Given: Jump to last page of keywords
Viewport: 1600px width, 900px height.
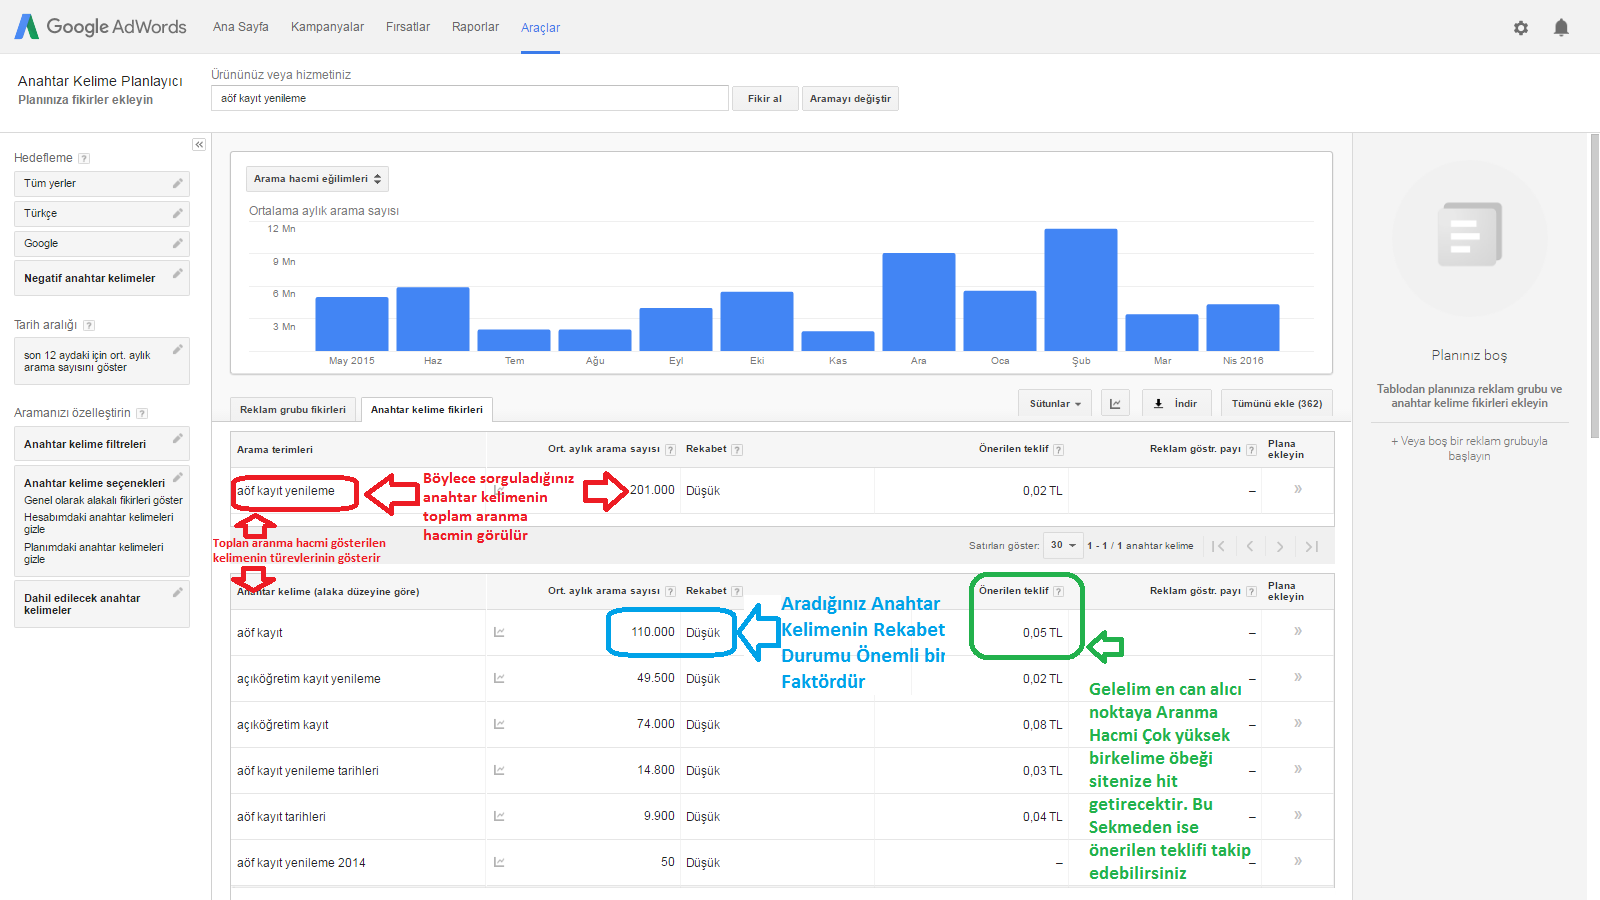Looking at the screenshot, I should pos(1312,546).
